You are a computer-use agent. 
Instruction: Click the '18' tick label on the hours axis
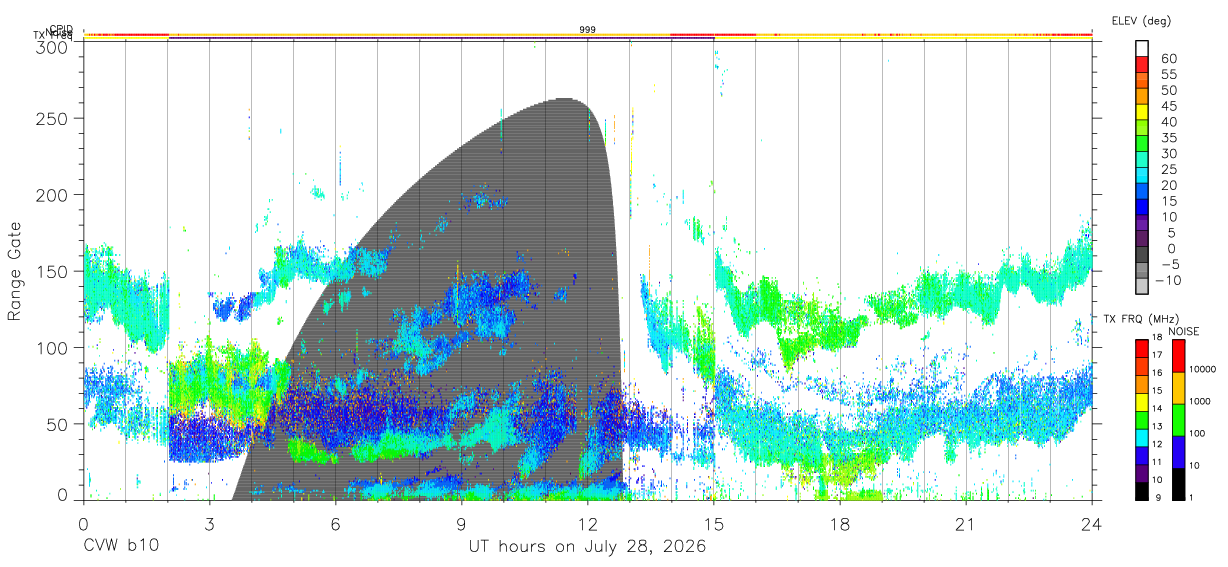[840, 524]
